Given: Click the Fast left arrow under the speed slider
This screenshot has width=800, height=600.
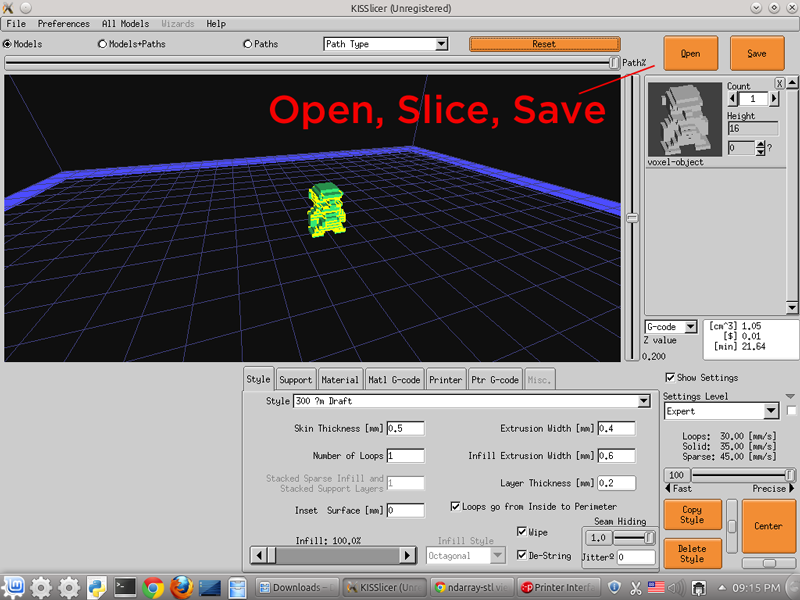Looking at the screenshot, I should (x=668, y=488).
